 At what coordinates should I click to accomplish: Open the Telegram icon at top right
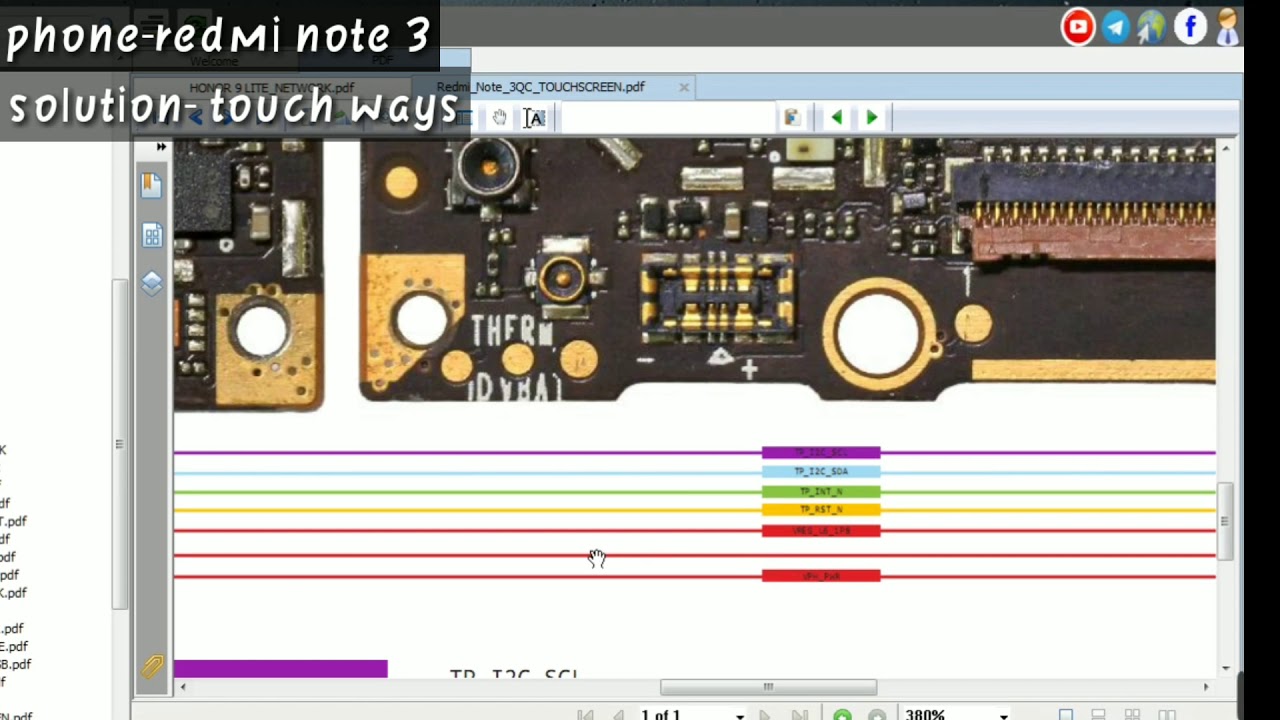1116,27
